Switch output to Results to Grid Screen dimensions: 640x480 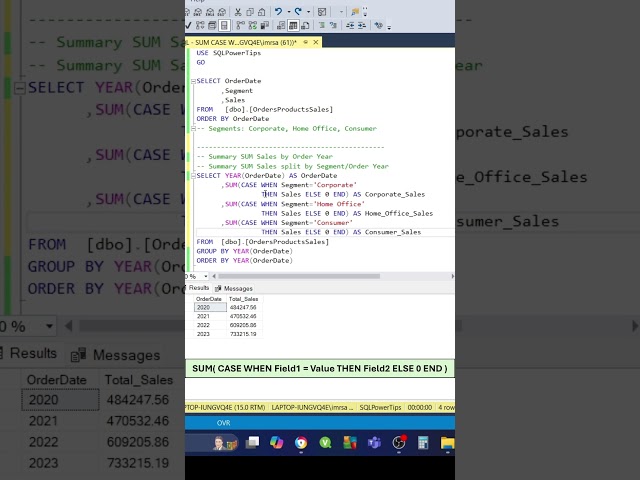(x=293, y=25)
